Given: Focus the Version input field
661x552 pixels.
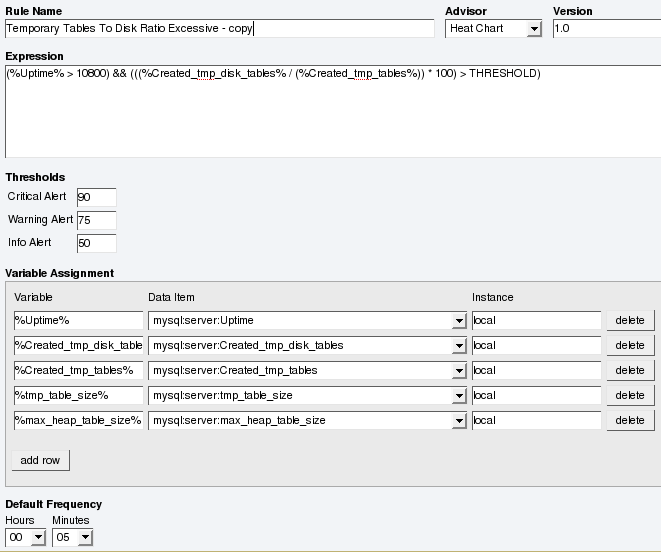Looking at the screenshot, I should coord(606,29).
